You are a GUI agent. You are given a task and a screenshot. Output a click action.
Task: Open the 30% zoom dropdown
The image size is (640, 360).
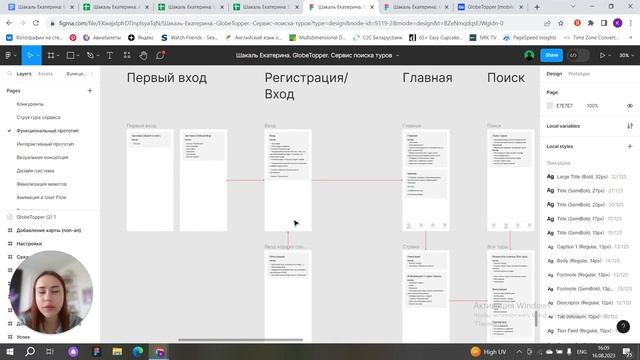pos(626,55)
